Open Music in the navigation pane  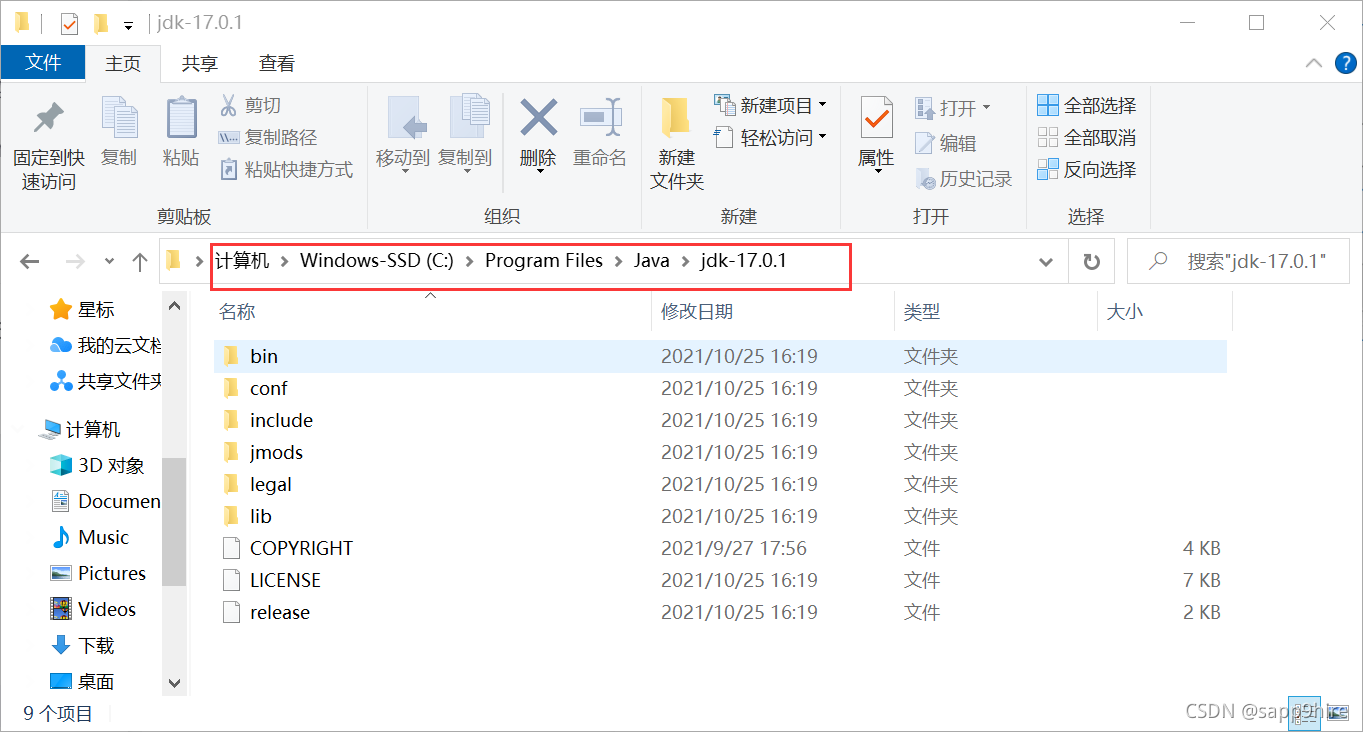pos(89,537)
